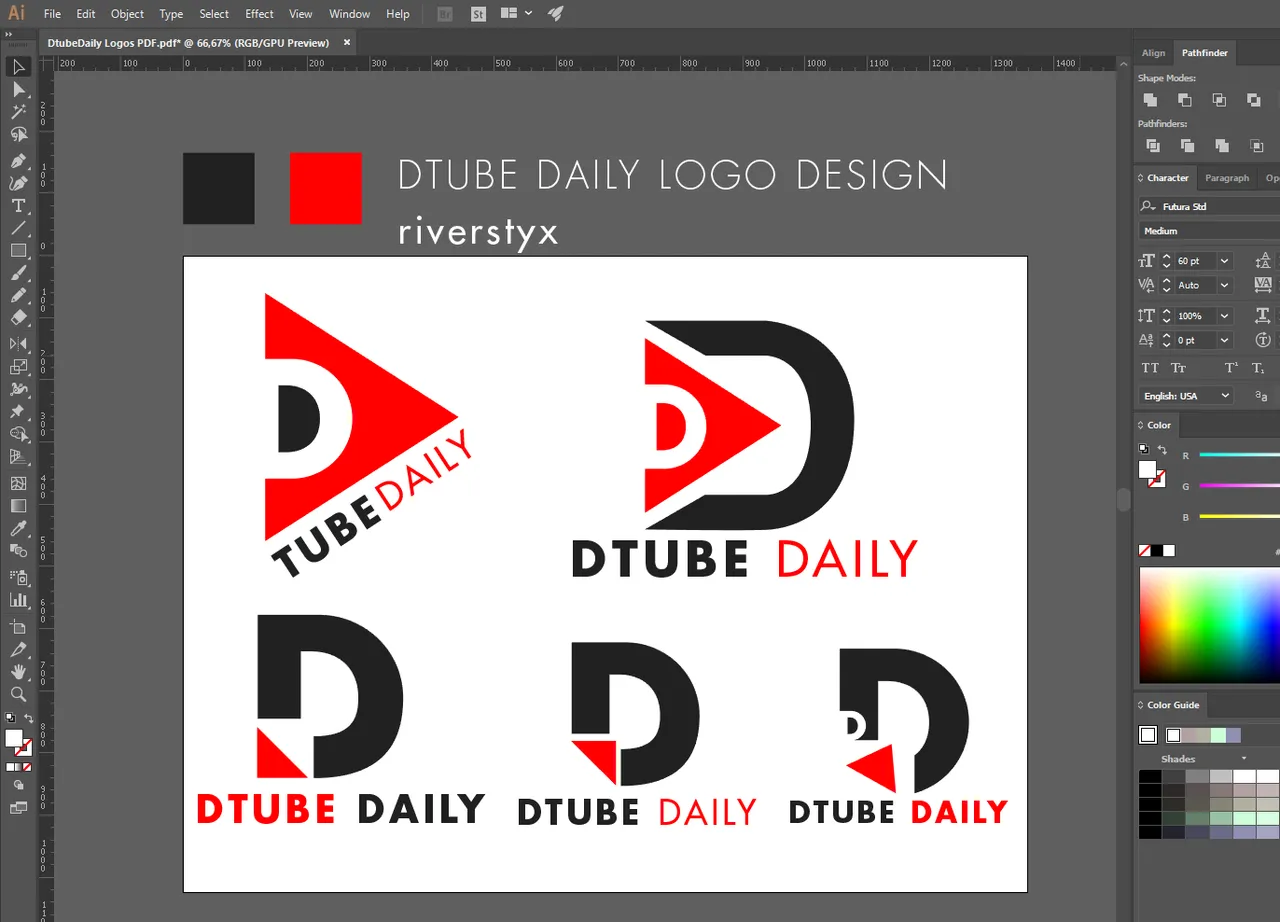This screenshot has height=922, width=1280.
Task: Select the Curvature tool
Action: tap(18, 183)
